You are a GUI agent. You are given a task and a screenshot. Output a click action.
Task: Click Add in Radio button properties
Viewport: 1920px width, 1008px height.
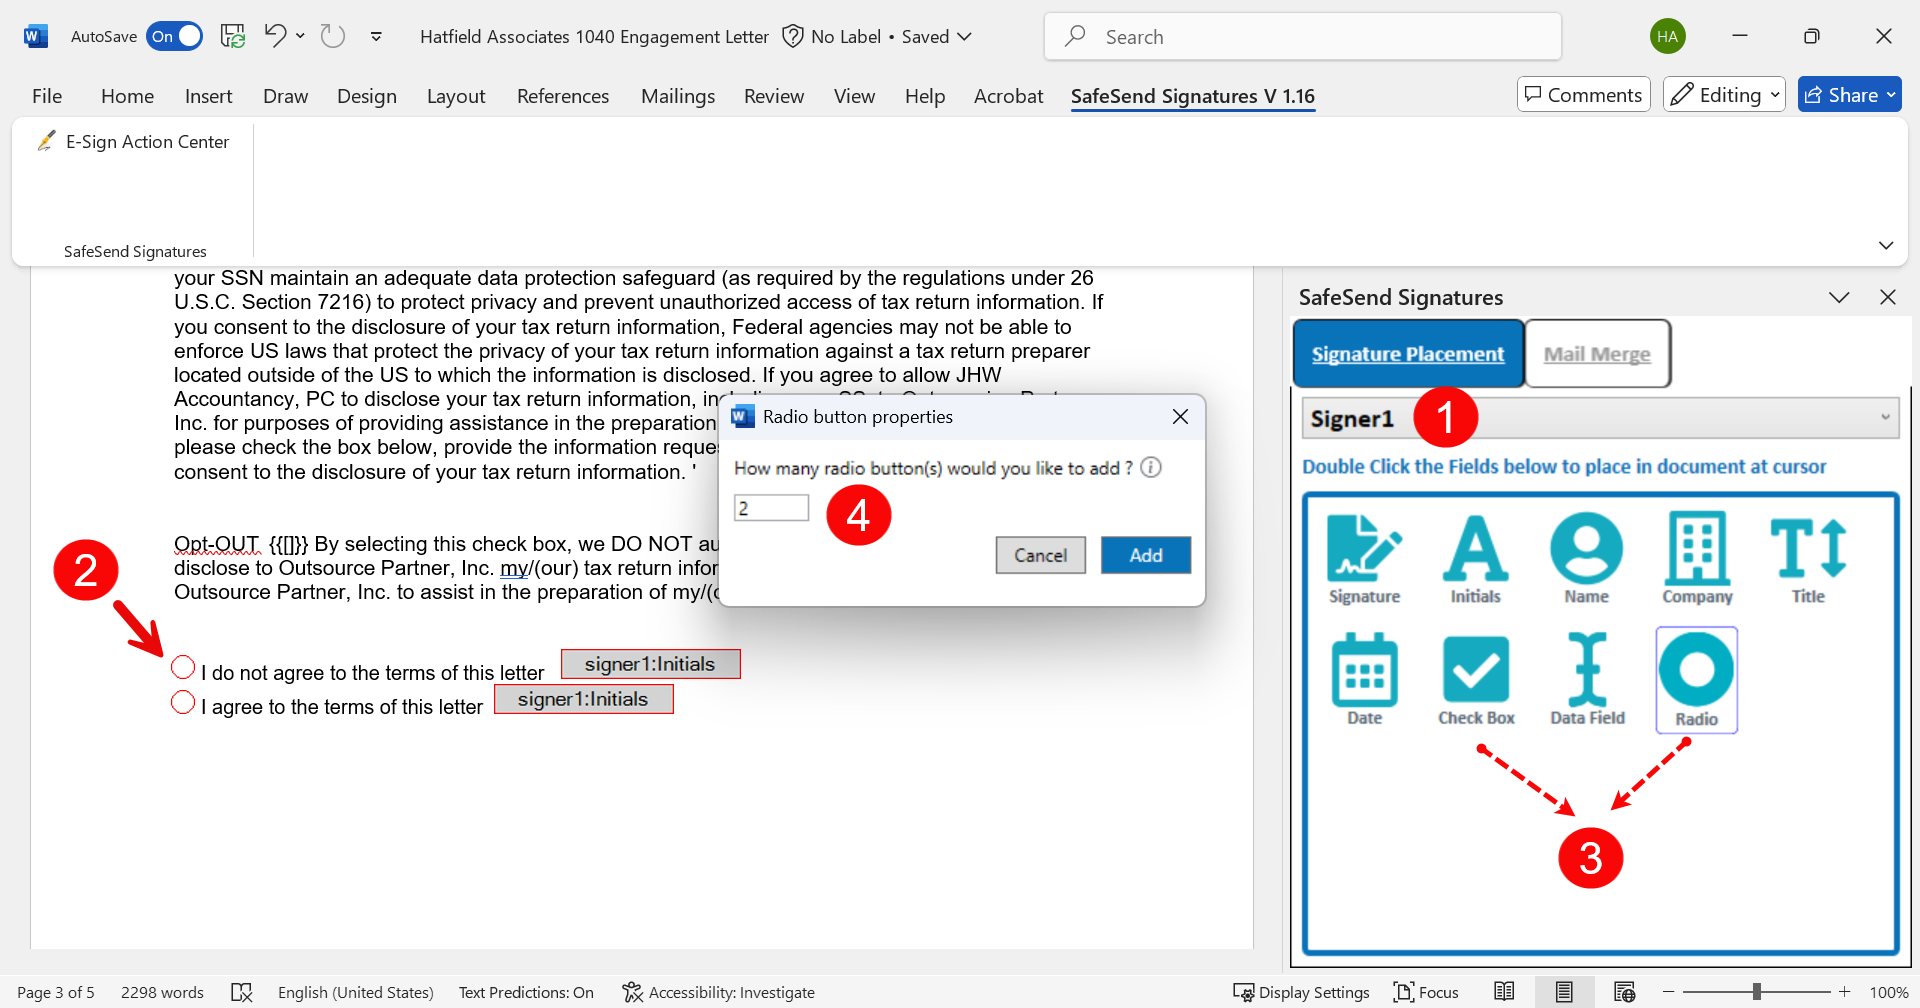(x=1146, y=555)
